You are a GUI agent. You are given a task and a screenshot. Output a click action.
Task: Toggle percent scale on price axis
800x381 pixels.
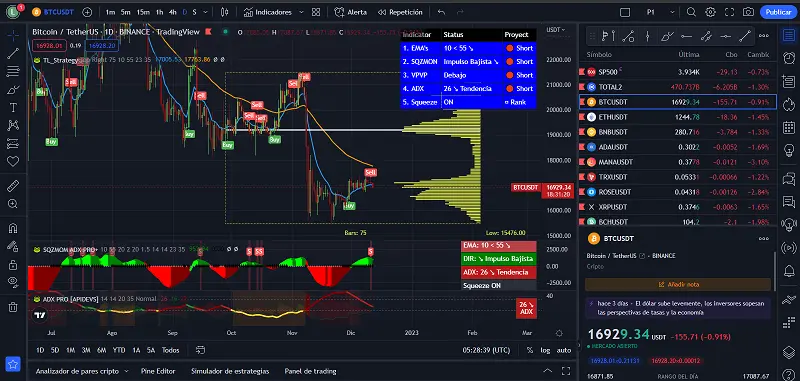(x=530, y=350)
